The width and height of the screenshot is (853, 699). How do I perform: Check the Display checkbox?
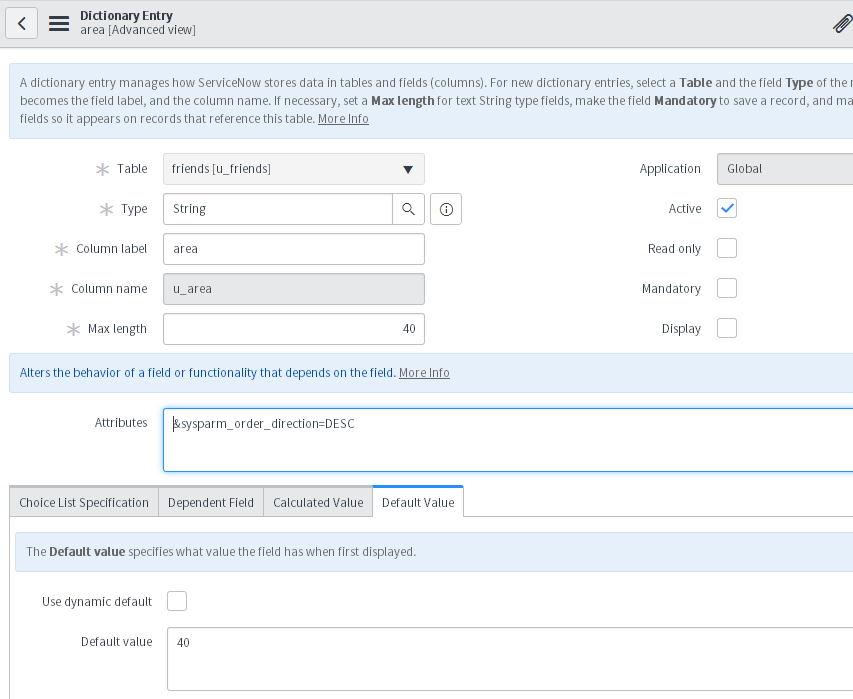tap(727, 328)
